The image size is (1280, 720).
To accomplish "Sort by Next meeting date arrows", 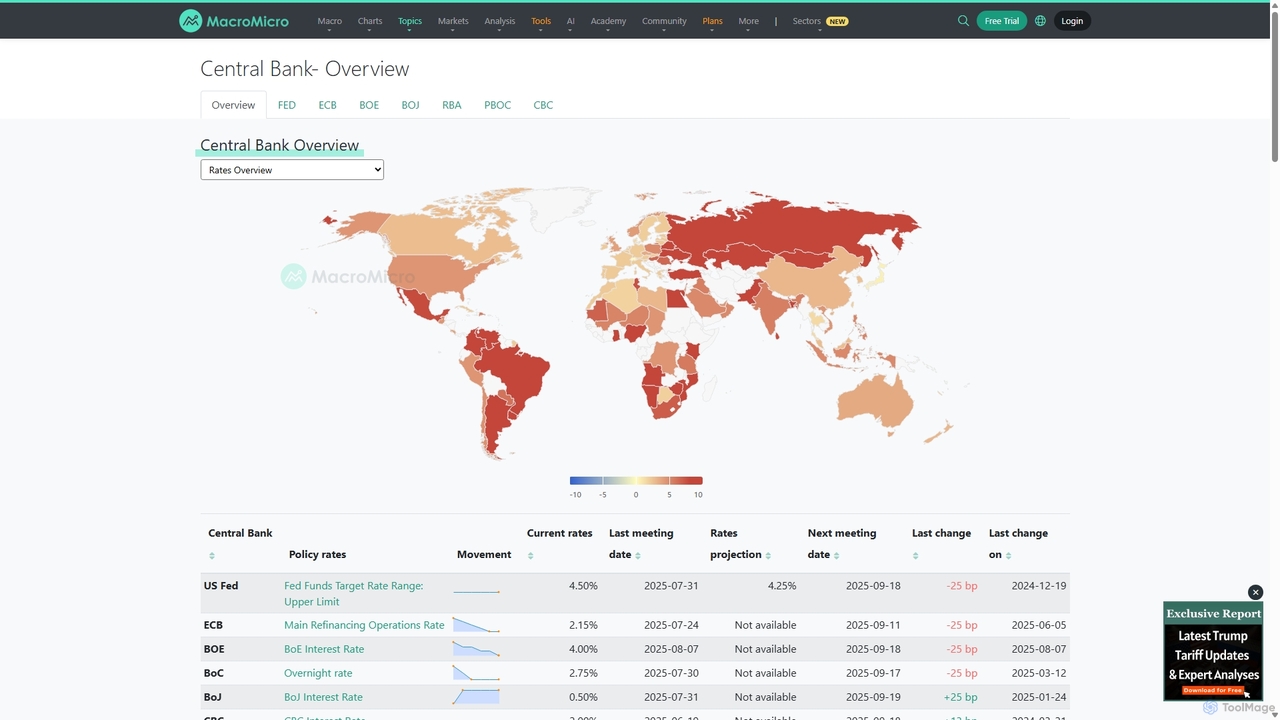I will point(837,556).
